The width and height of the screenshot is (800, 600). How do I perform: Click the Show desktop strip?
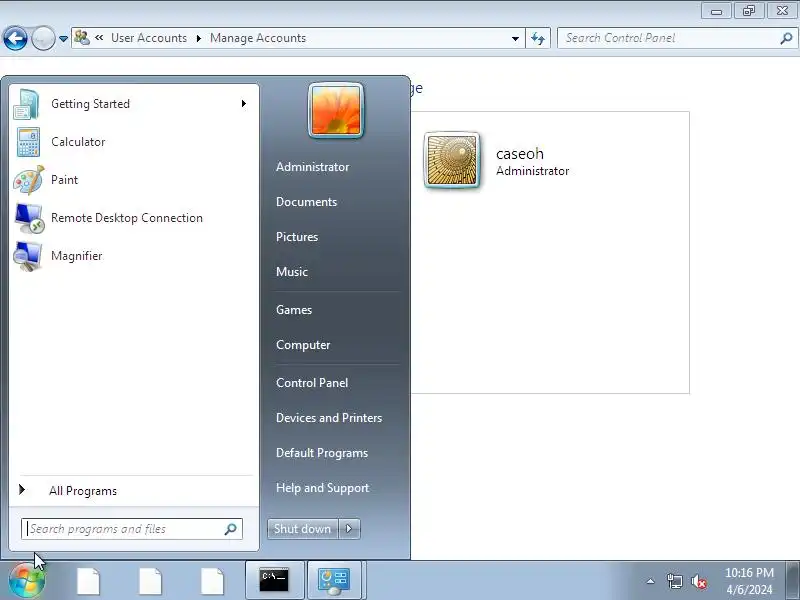pos(793,581)
